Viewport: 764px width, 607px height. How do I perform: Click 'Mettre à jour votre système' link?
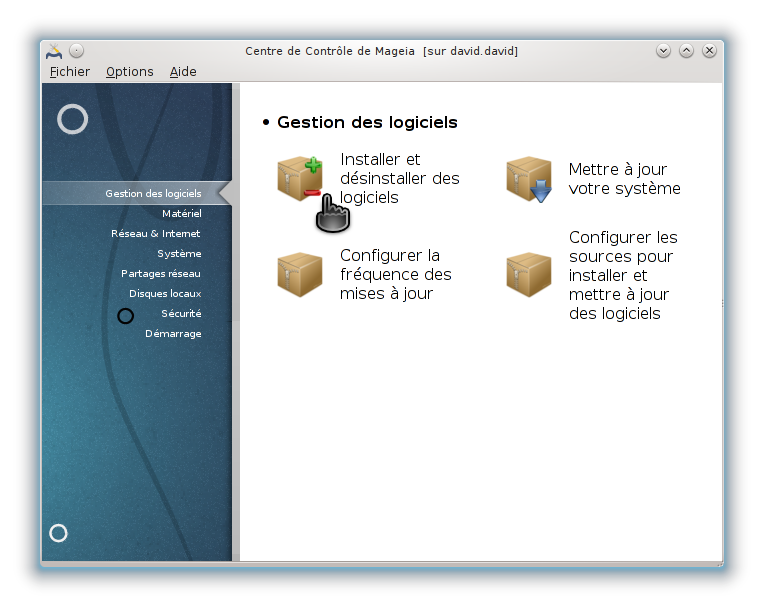pyautogui.click(x=624, y=179)
